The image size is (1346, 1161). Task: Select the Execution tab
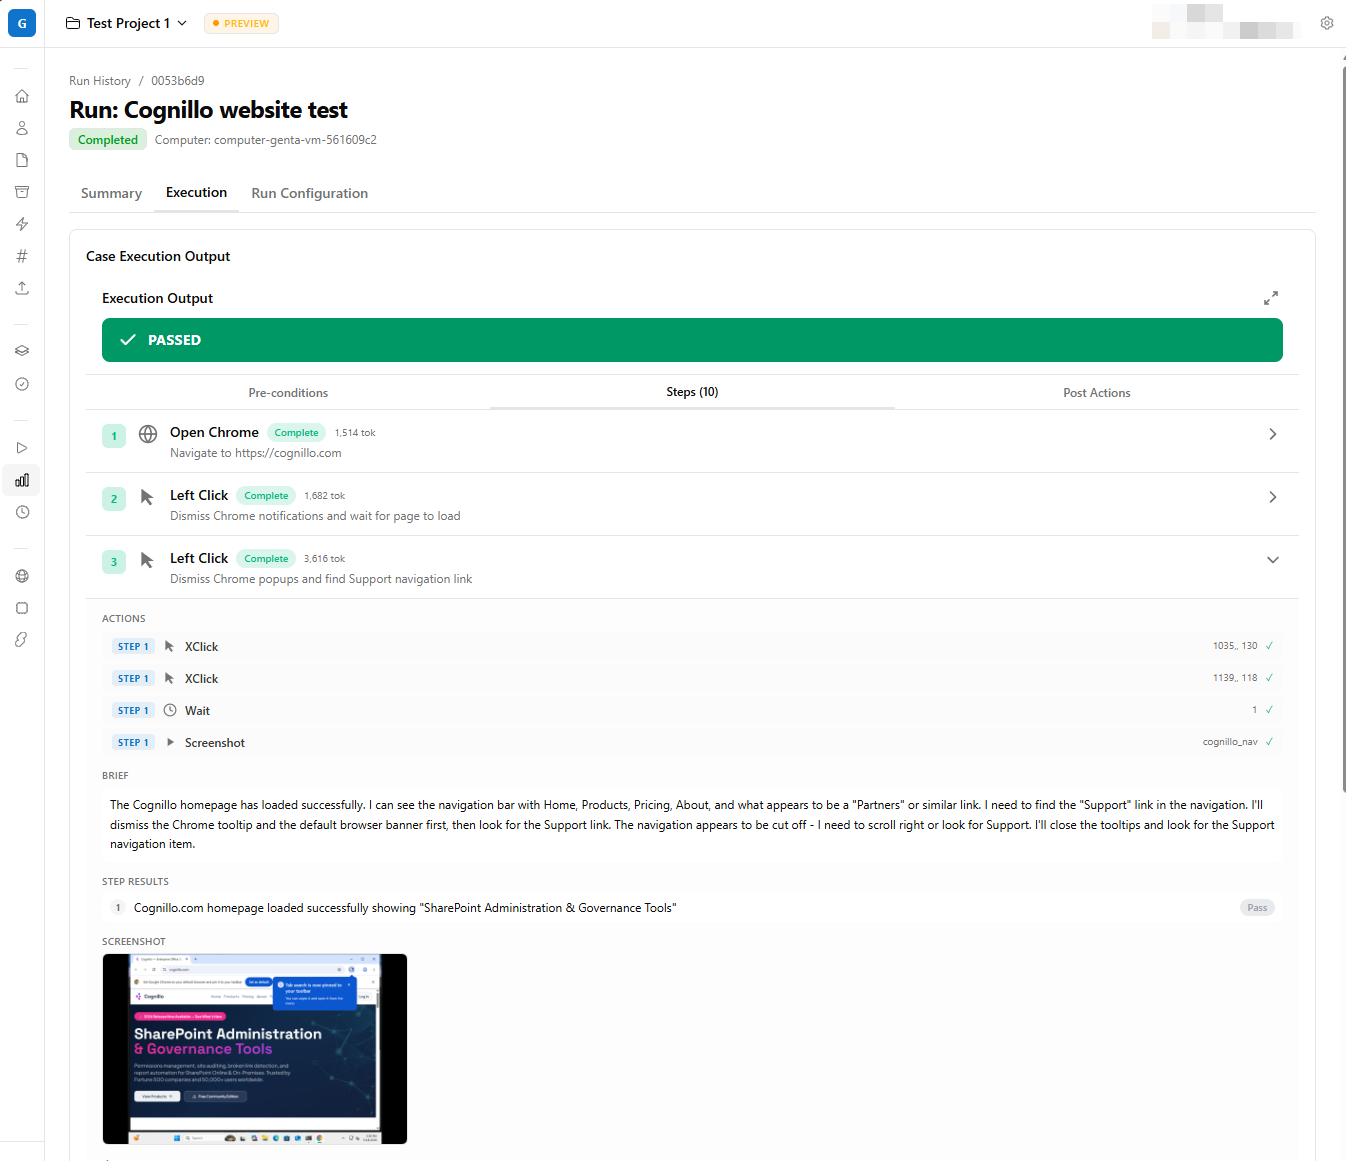(x=196, y=192)
